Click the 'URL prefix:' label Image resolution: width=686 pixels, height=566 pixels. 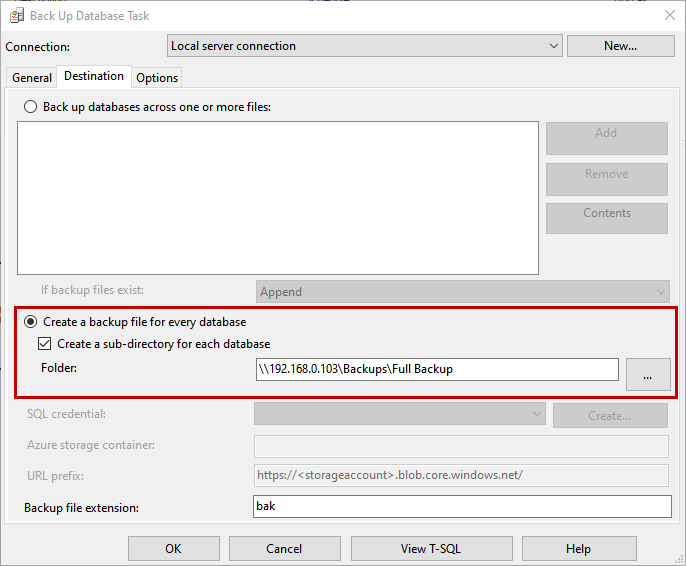(x=56, y=476)
